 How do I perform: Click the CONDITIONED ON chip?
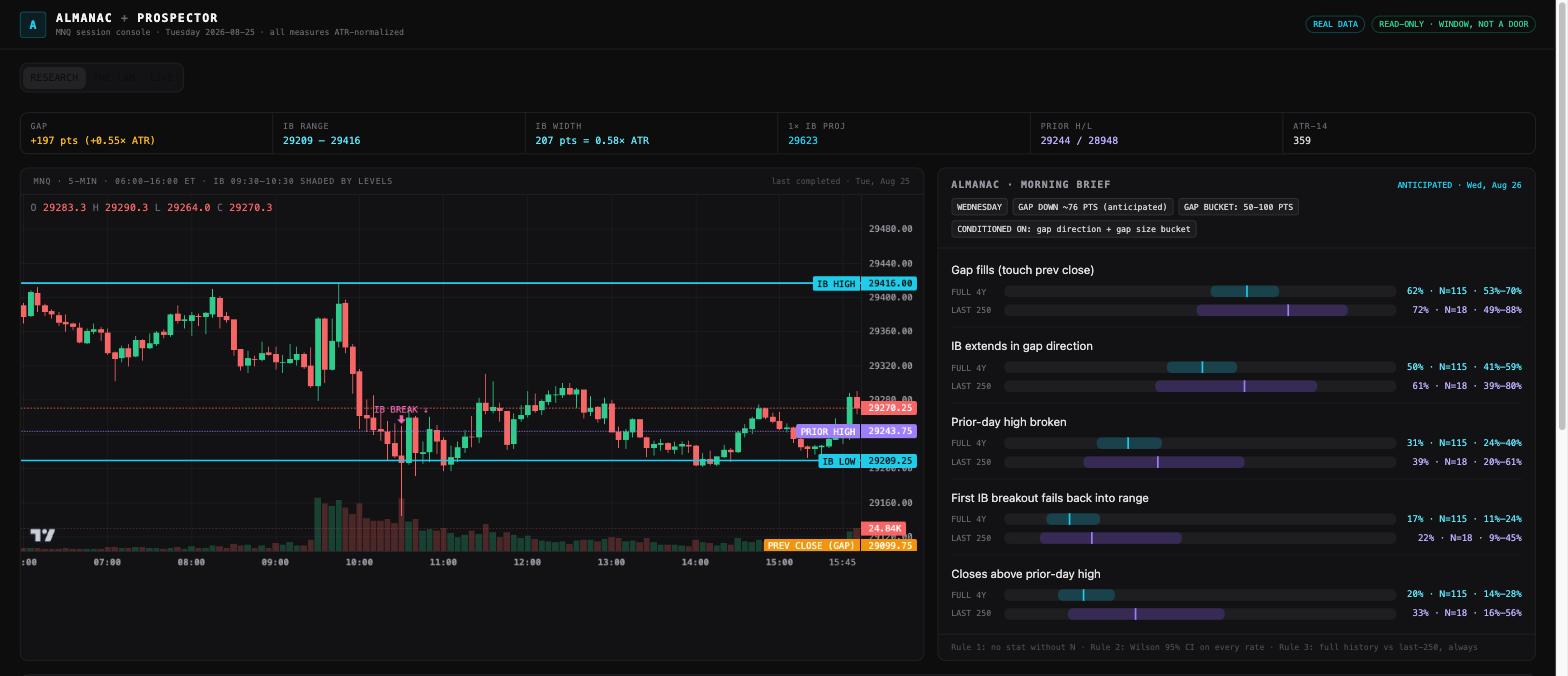pos(1073,229)
